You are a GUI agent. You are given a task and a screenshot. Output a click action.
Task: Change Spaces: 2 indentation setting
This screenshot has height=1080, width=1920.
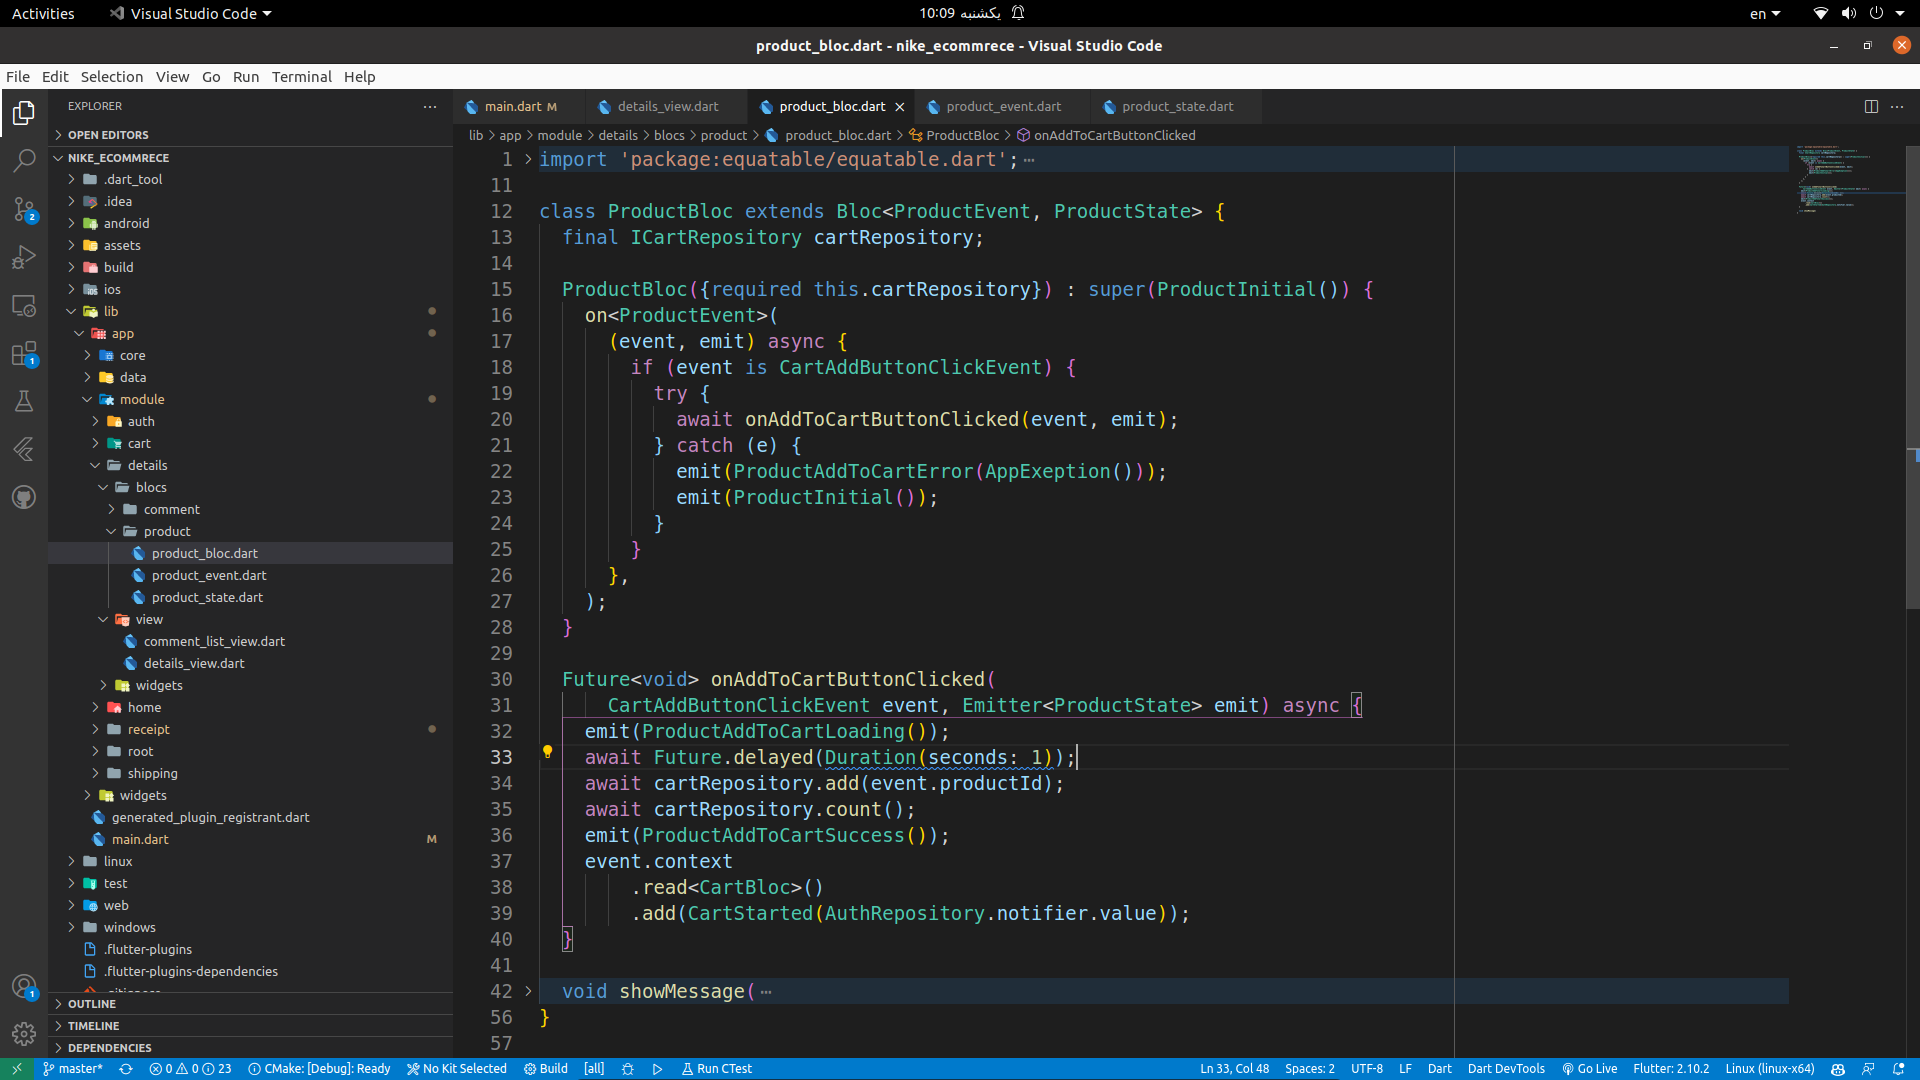[x=1309, y=1069]
